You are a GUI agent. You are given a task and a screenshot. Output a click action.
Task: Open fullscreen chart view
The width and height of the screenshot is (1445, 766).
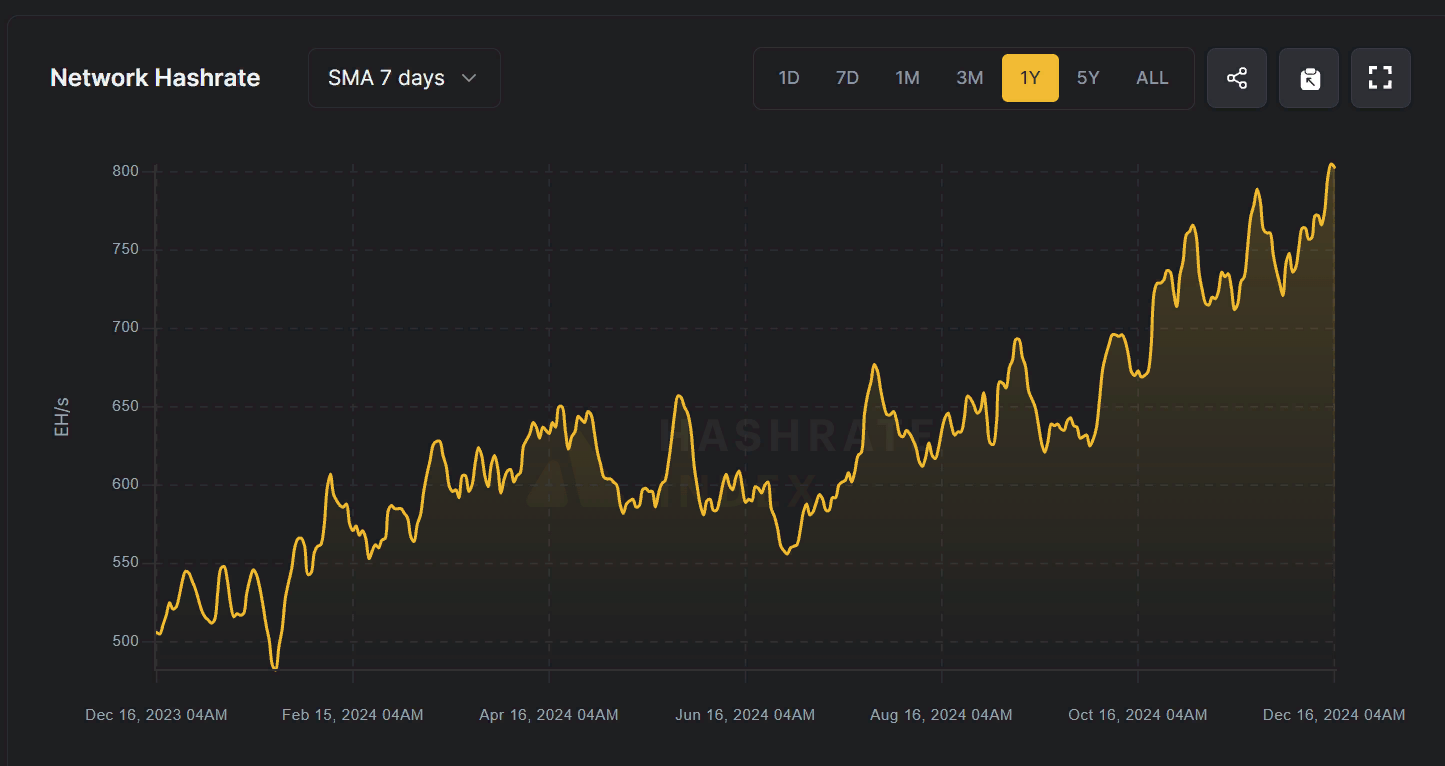coord(1381,78)
